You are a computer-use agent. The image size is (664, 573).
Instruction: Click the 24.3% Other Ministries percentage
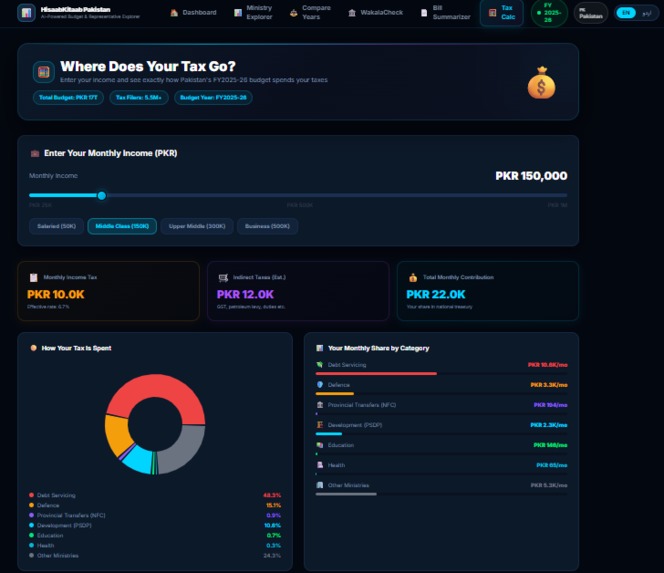tap(272, 556)
